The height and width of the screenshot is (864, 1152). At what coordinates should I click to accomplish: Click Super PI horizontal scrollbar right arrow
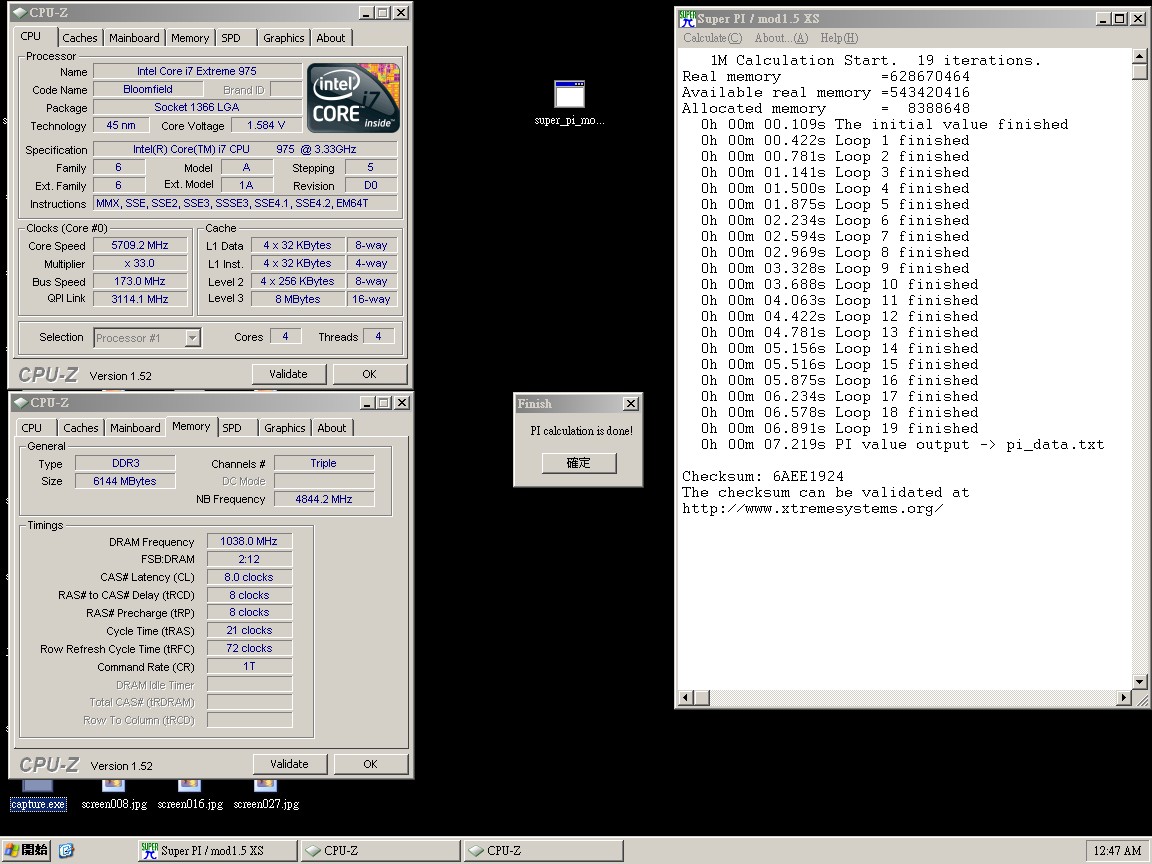pos(1124,698)
